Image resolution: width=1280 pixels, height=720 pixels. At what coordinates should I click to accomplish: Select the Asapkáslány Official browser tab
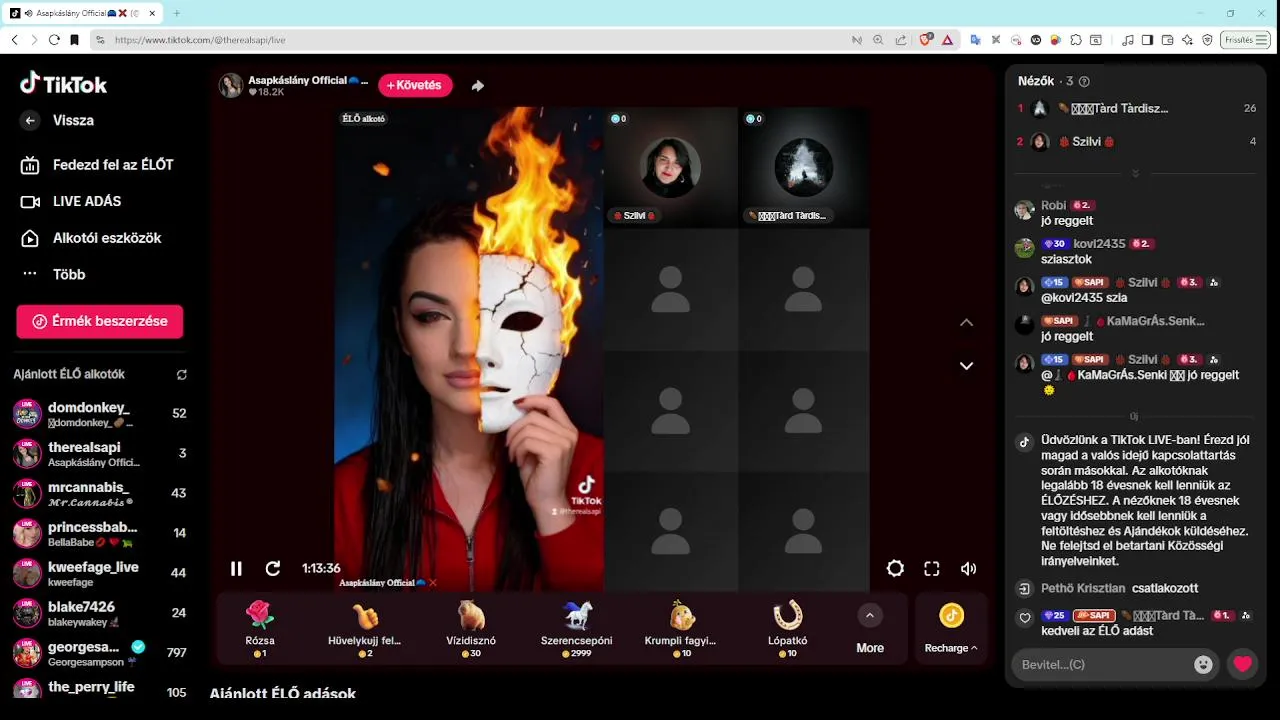82,13
